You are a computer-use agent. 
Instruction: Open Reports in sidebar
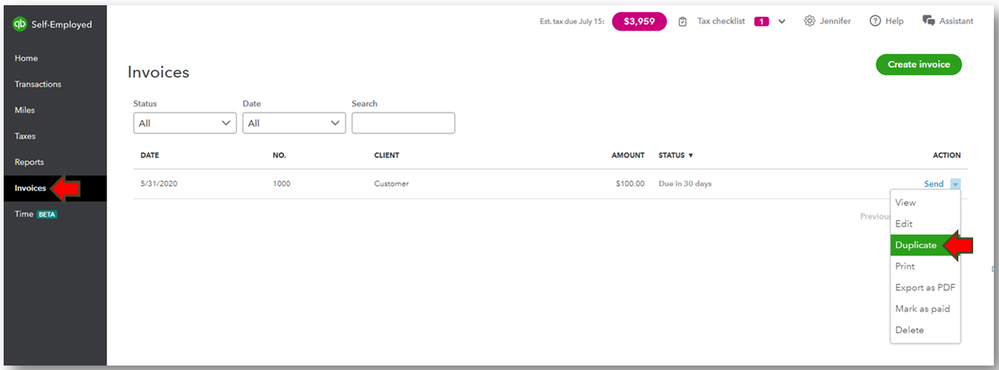29,162
